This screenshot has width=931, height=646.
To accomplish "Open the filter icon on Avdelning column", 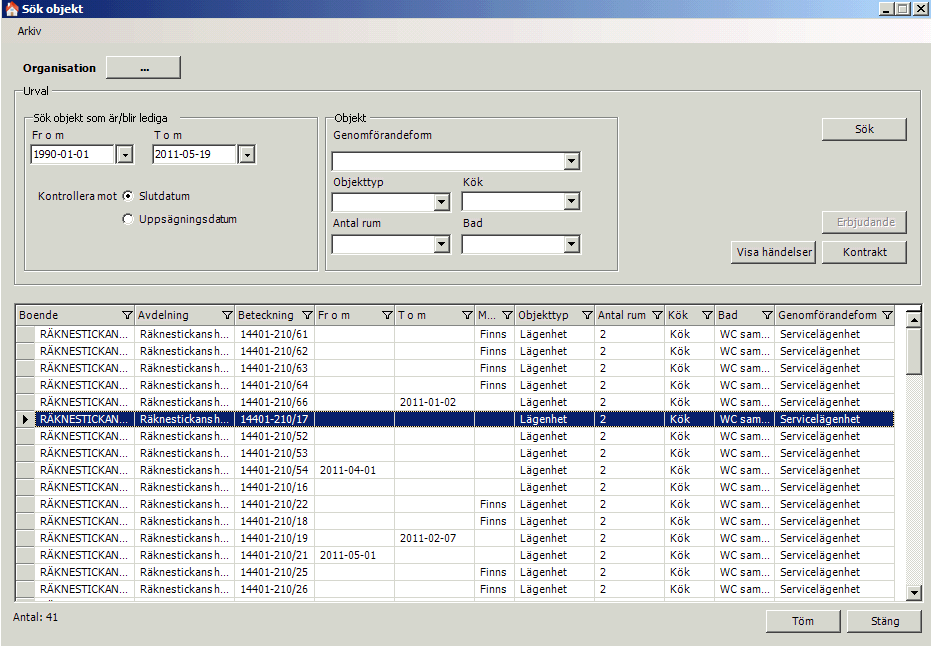I will point(227,315).
